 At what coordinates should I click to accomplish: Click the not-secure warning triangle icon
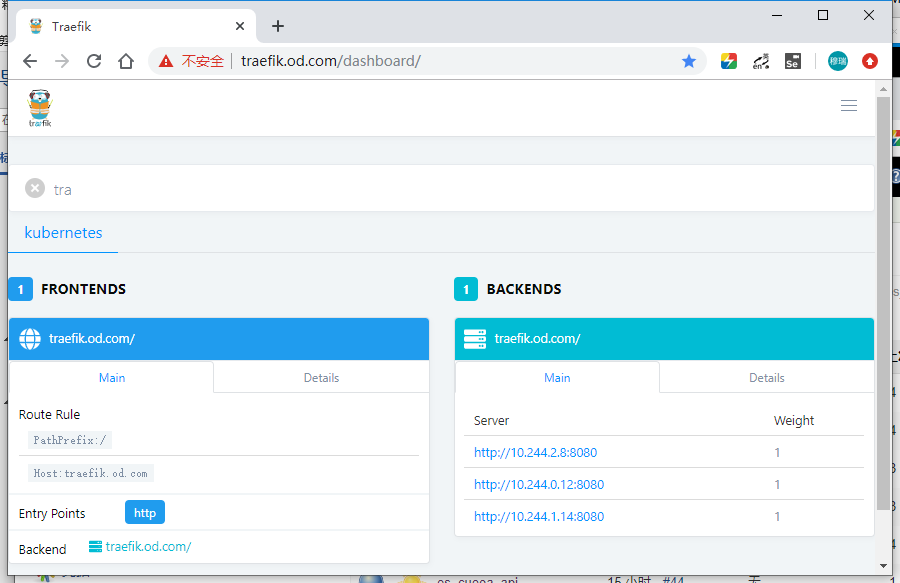tap(166, 61)
